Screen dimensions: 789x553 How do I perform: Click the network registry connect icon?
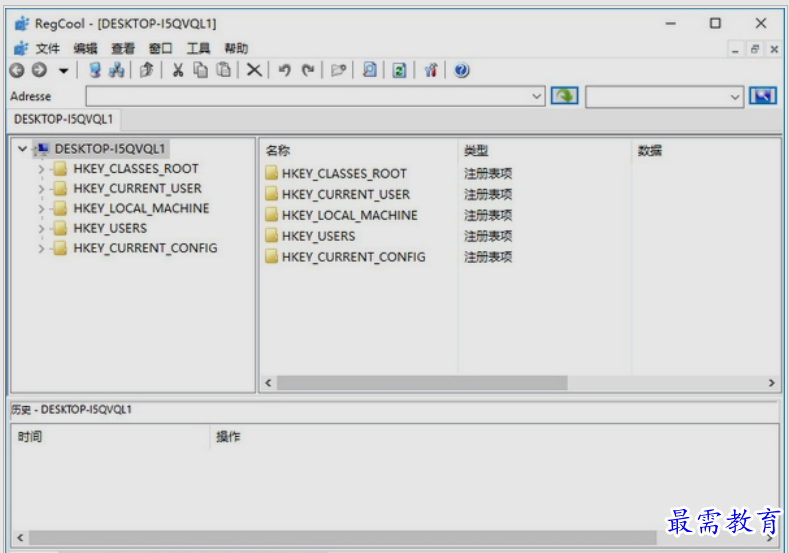(116, 70)
